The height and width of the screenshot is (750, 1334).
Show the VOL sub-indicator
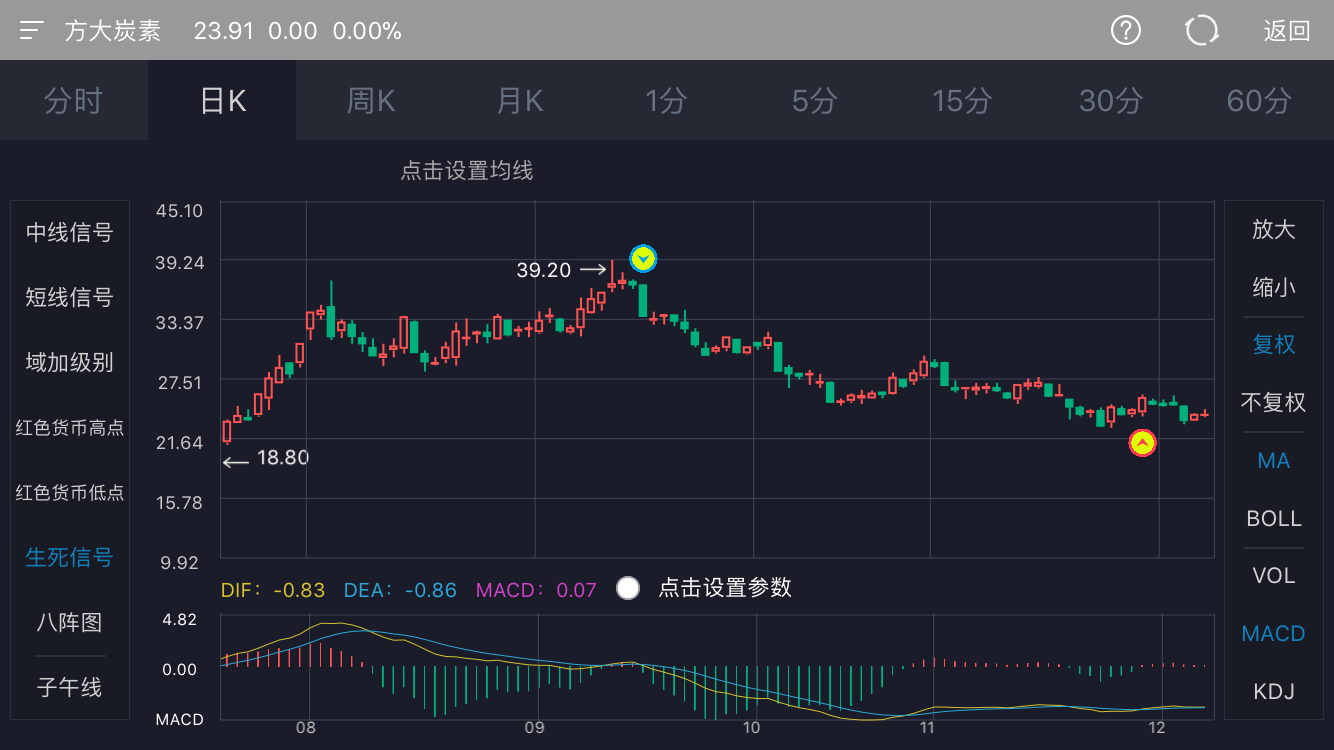(x=1274, y=575)
